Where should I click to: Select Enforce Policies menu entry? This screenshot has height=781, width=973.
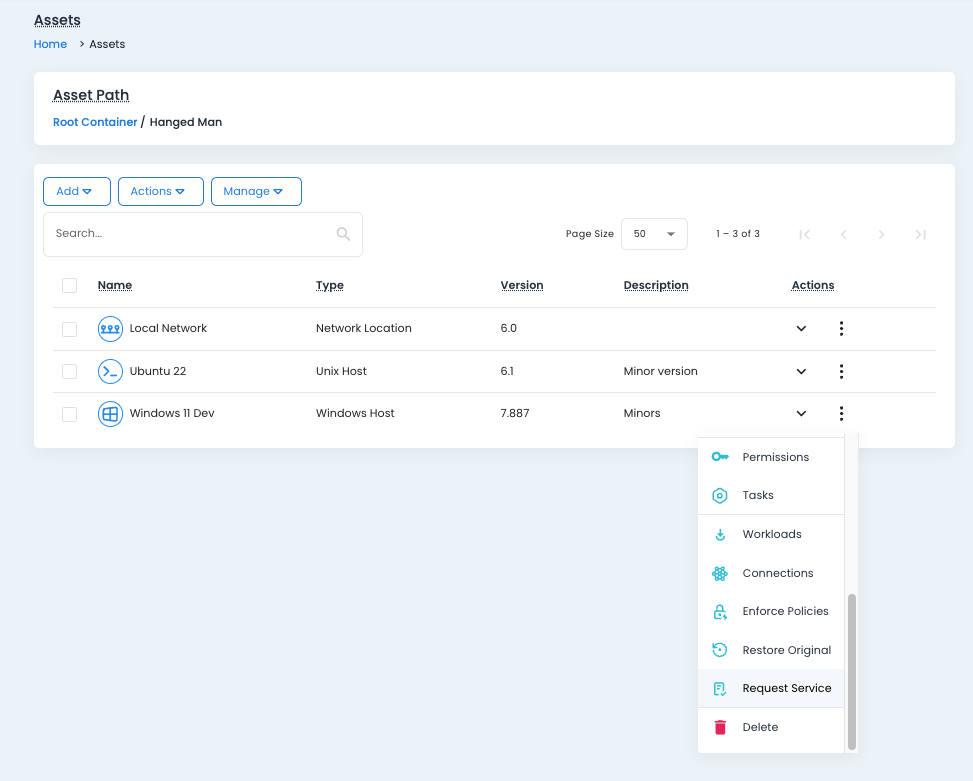[x=785, y=611]
